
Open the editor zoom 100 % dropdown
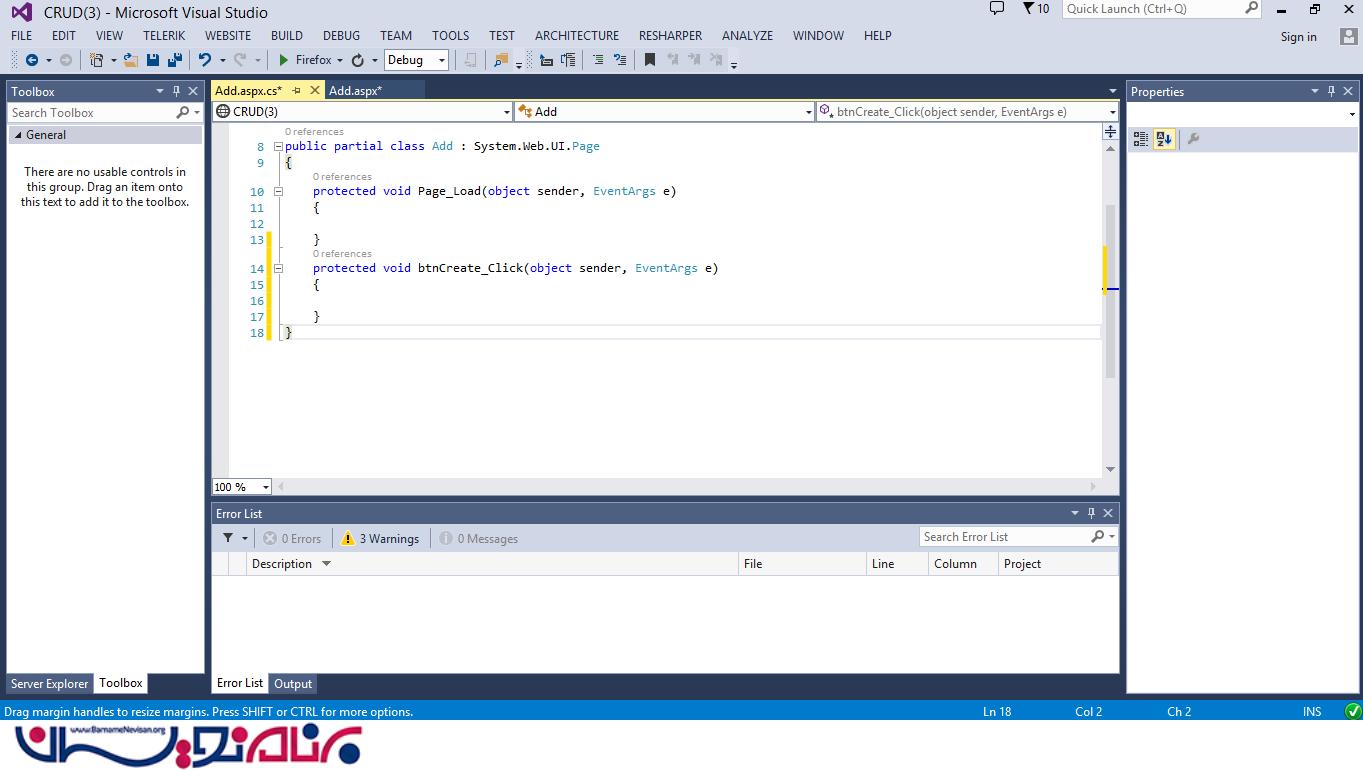click(x=242, y=487)
